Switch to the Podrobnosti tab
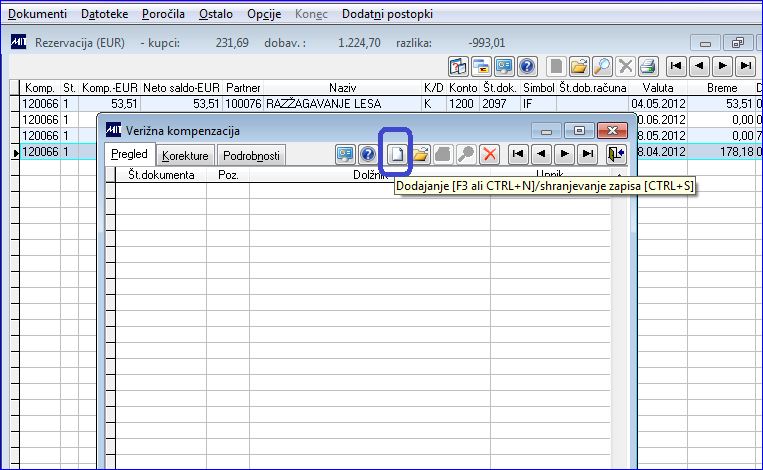This screenshot has width=763, height=470. click(251, 156)
